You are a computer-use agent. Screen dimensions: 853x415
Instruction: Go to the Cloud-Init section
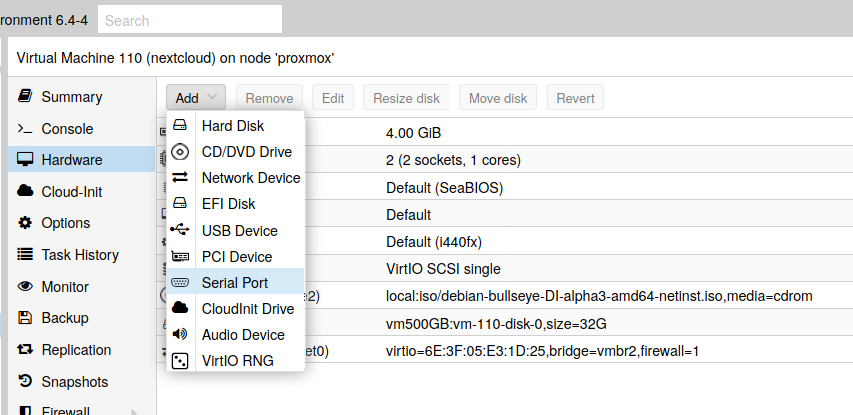click(71, 192)
